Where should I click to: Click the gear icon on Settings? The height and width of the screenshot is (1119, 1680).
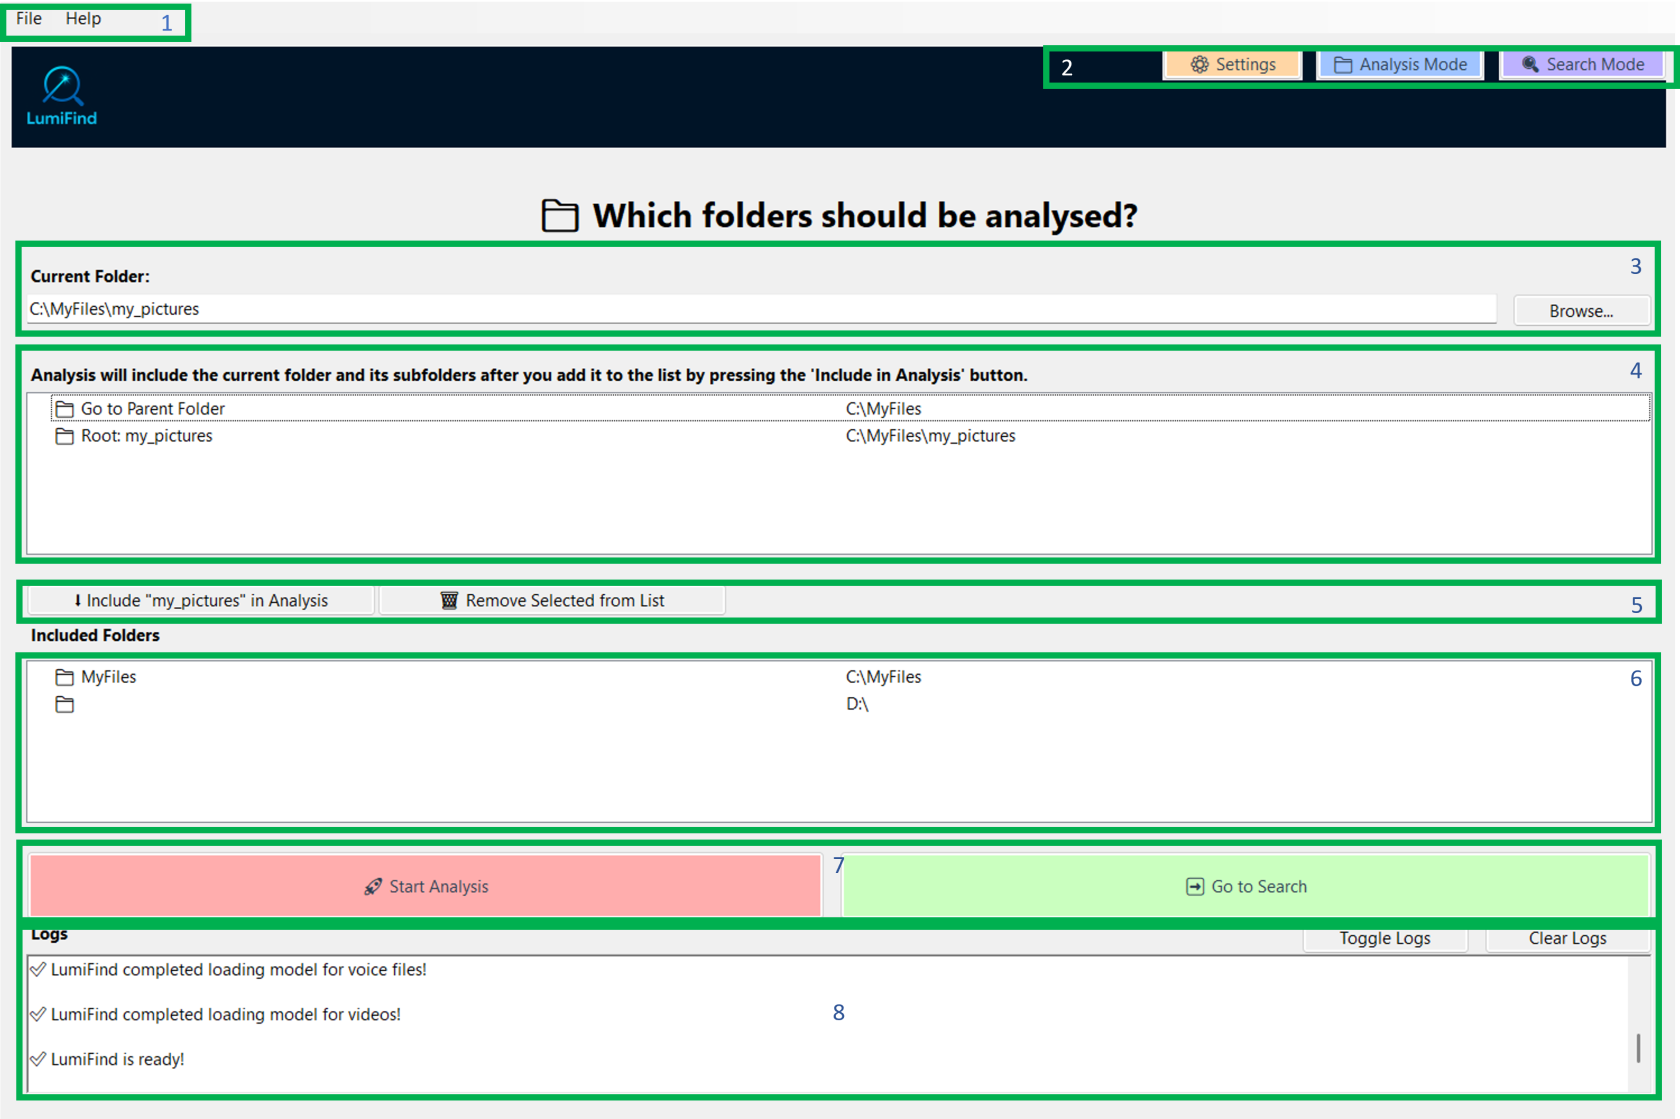1199,65
